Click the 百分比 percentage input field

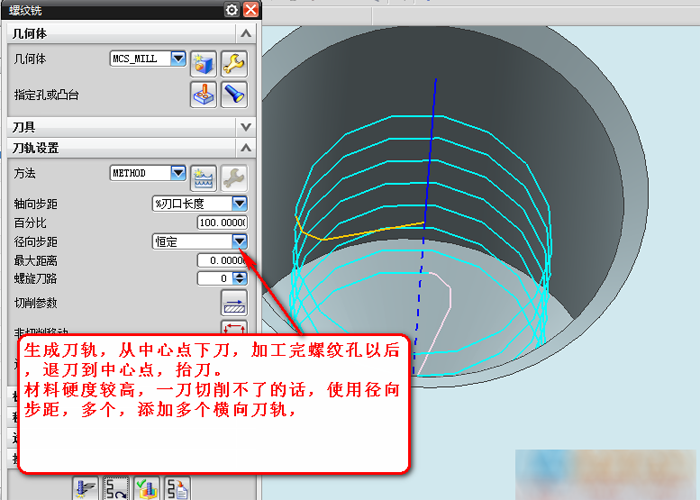(221, 222)
